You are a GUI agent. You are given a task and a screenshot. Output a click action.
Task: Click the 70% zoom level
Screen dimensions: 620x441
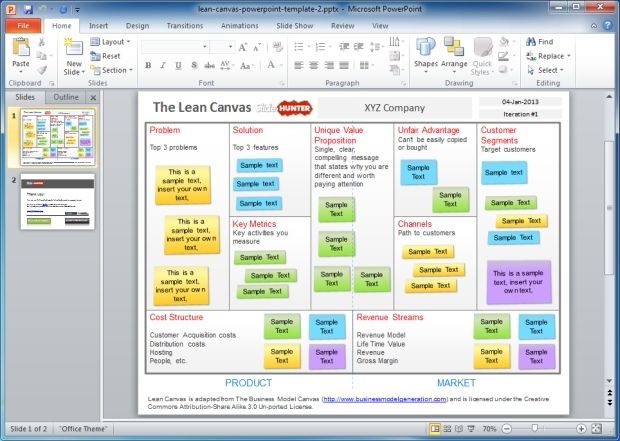(489, 429)
